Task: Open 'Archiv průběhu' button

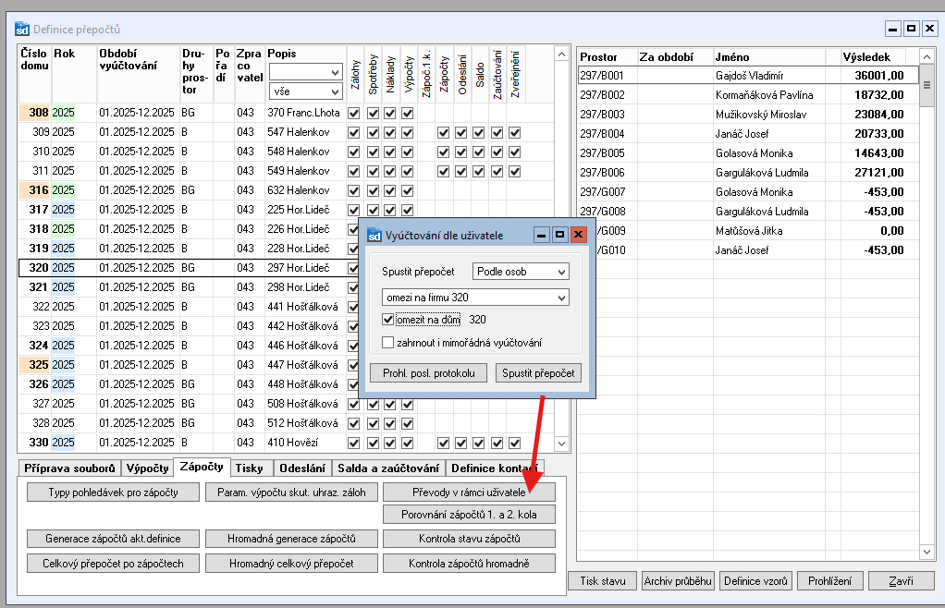Action: pyautogui.click(x=677, y=581)
